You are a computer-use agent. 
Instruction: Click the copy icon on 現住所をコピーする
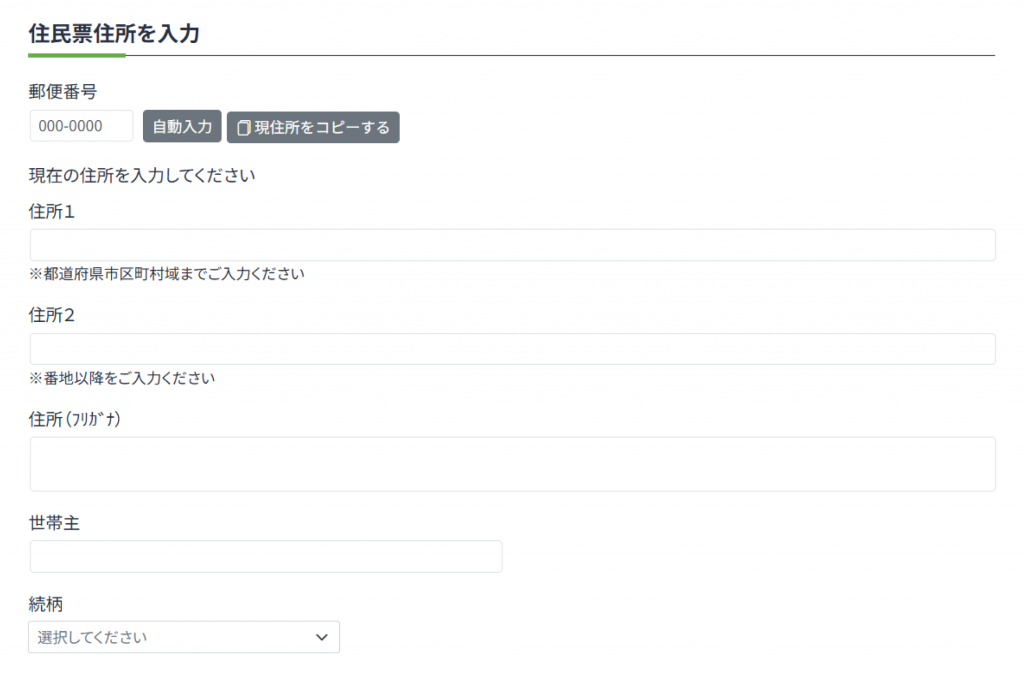[243, 128]
